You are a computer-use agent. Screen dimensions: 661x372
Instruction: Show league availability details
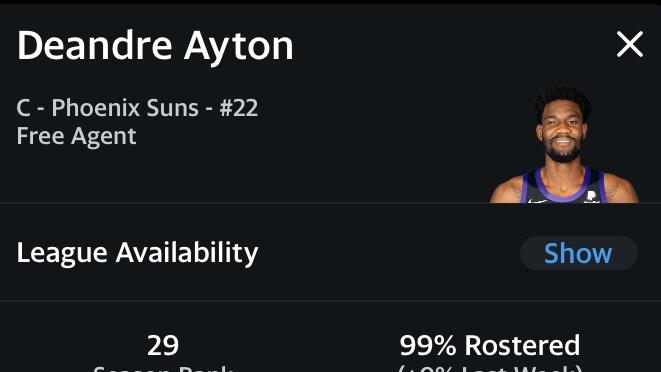point(578,253)
